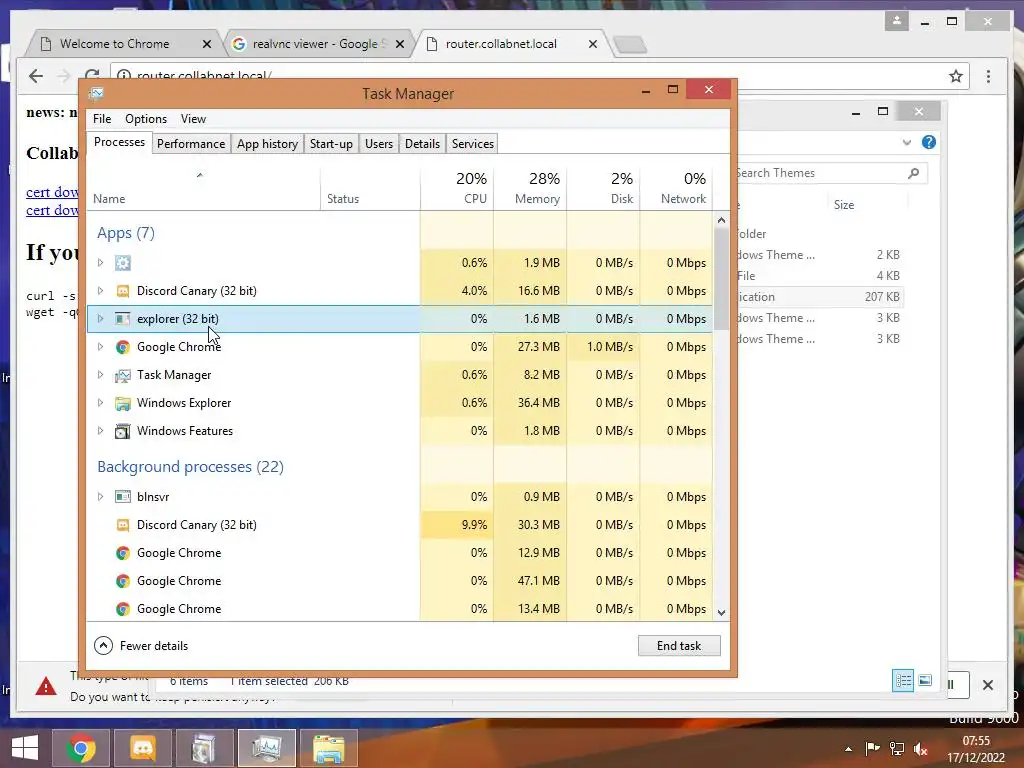The height and width of the screenshot is (768, 1024).
Task: Click the Task Manager process icon
Action: pos(123,375)
